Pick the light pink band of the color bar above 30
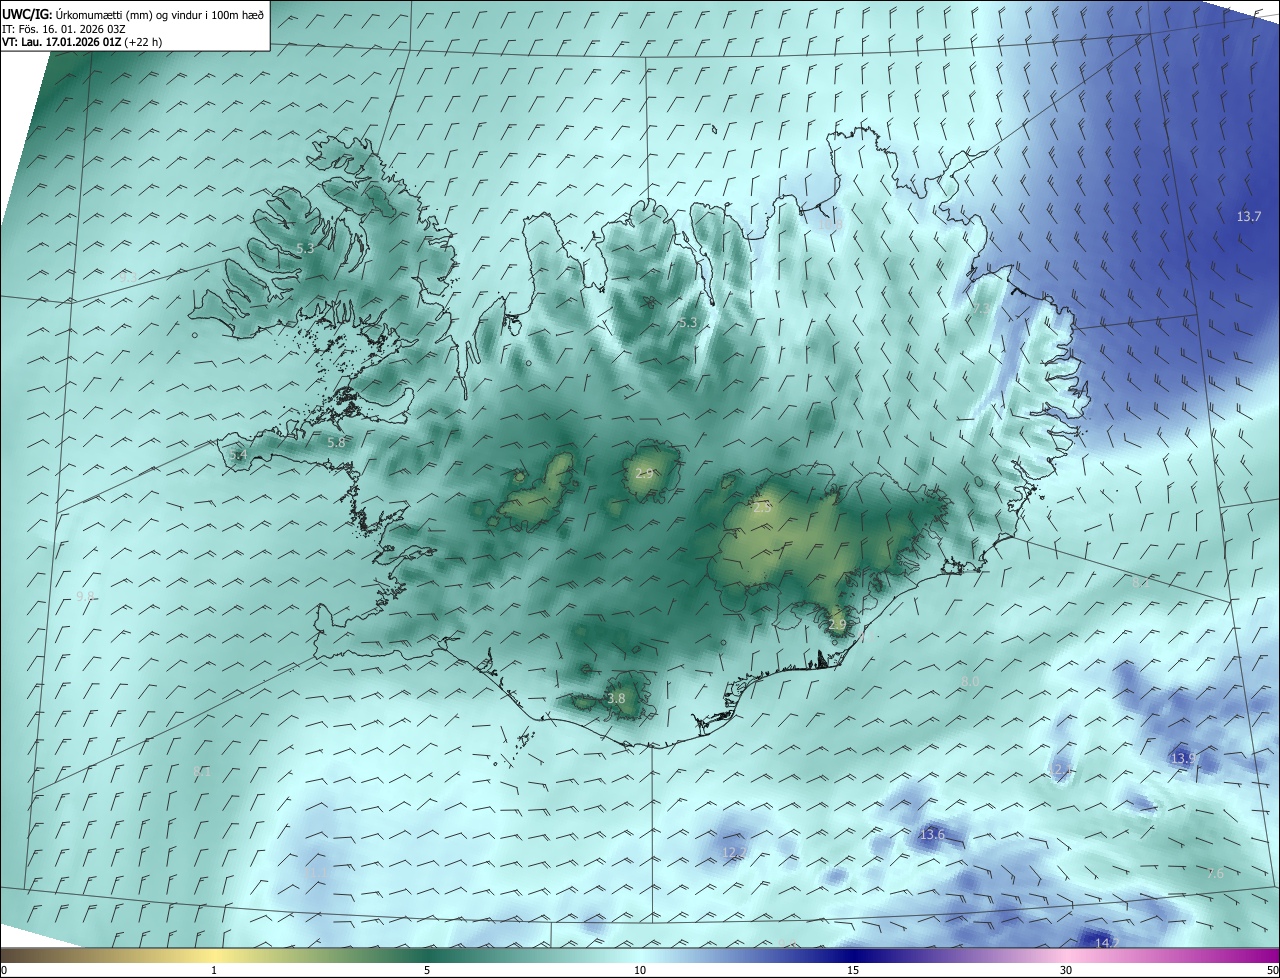 (x=1066, y=956)
